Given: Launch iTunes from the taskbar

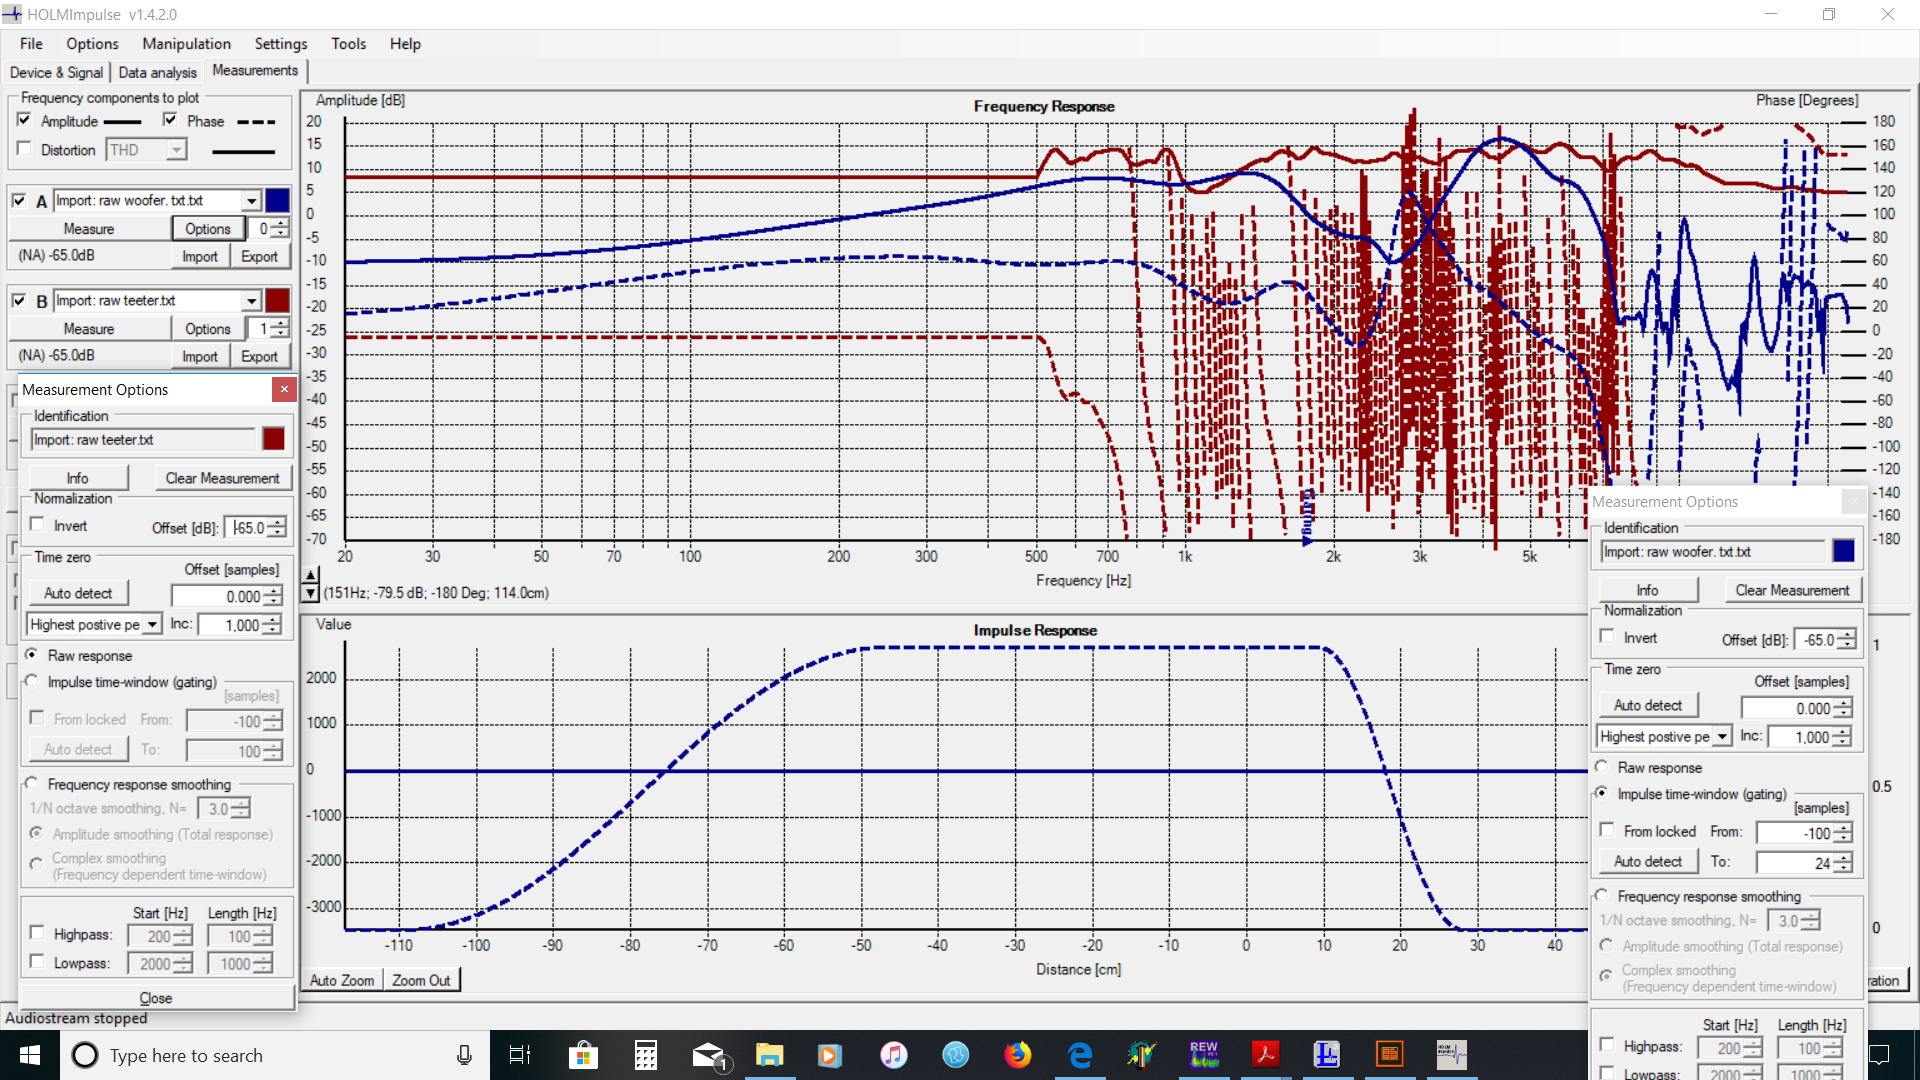Looking at the screenshot, I should (x=893, y=1055).
